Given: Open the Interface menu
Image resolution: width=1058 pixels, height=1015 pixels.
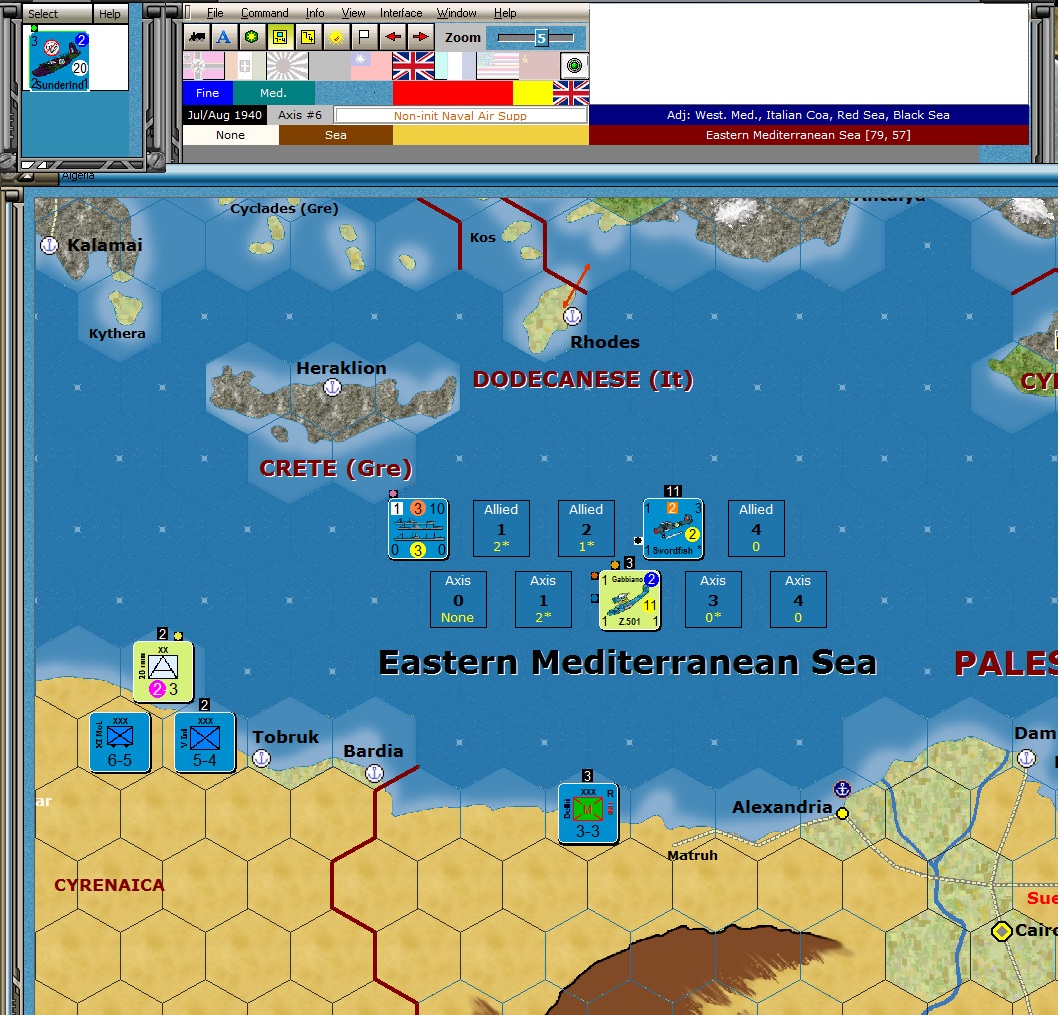Looking at the screenshot, I should click(x=401, y=13).
